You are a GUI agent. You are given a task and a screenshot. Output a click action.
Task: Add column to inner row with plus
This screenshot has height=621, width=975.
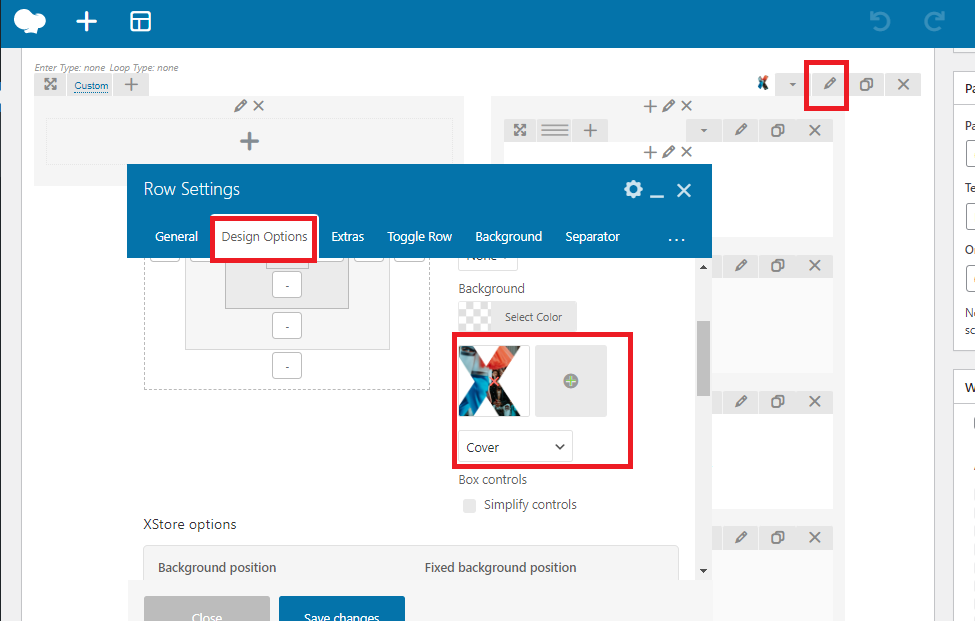pos(590,130)
